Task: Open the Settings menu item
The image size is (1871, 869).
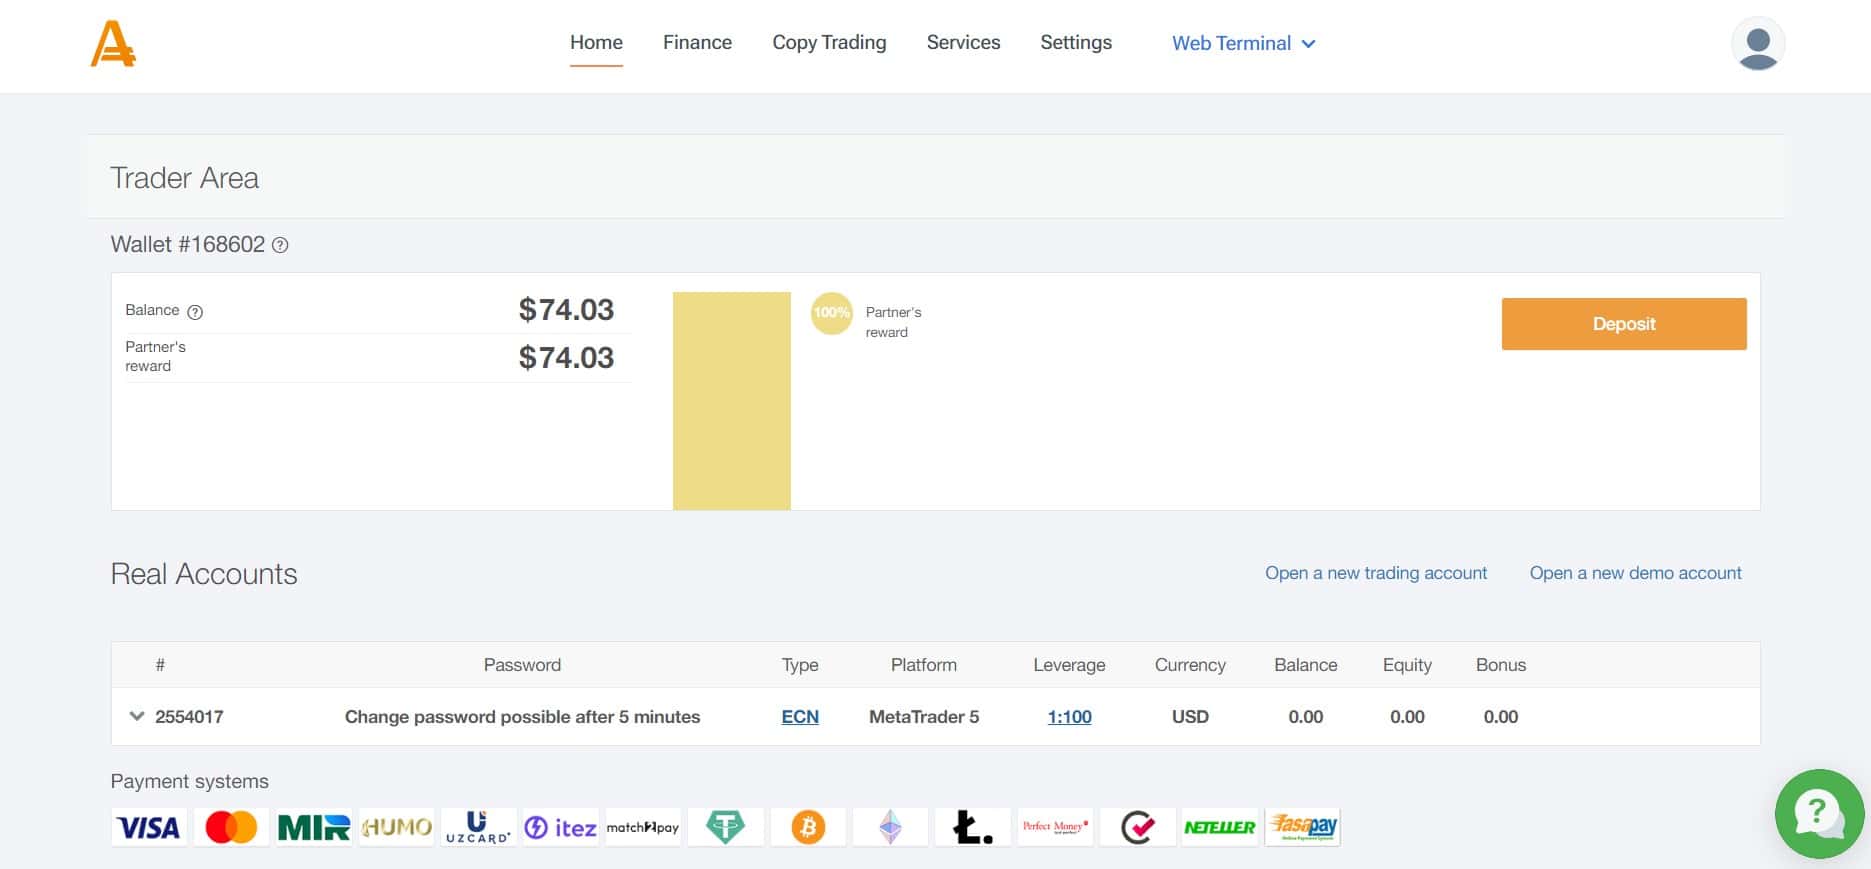Action: pyautogui.click(x=1076, y=42)
